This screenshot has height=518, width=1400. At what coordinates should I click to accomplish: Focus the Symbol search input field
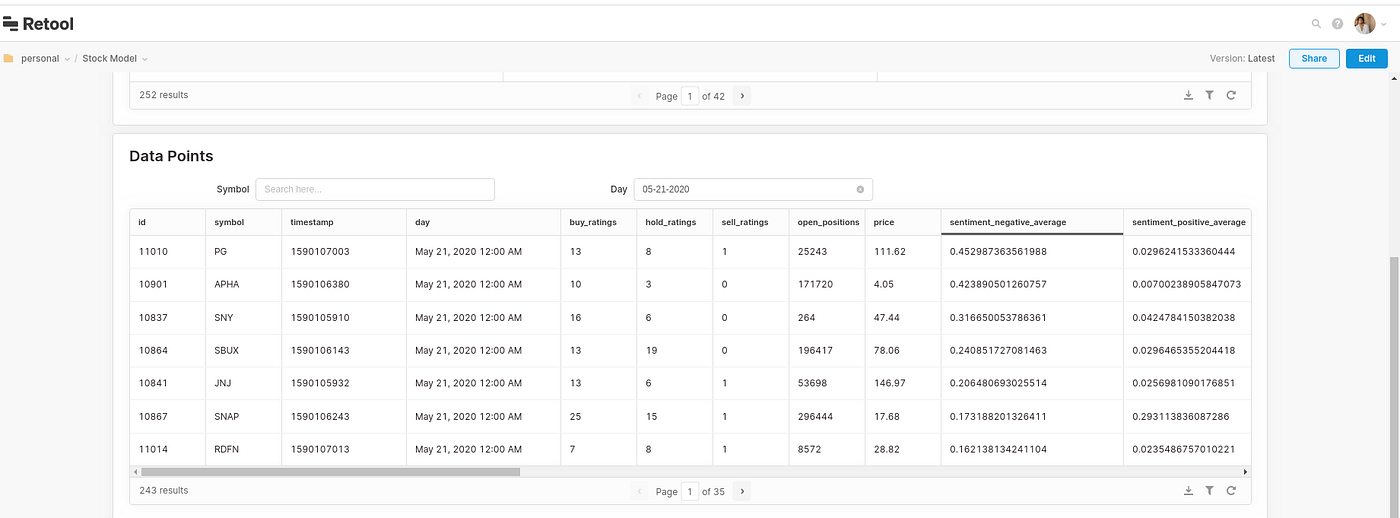[x=375, y=189]
